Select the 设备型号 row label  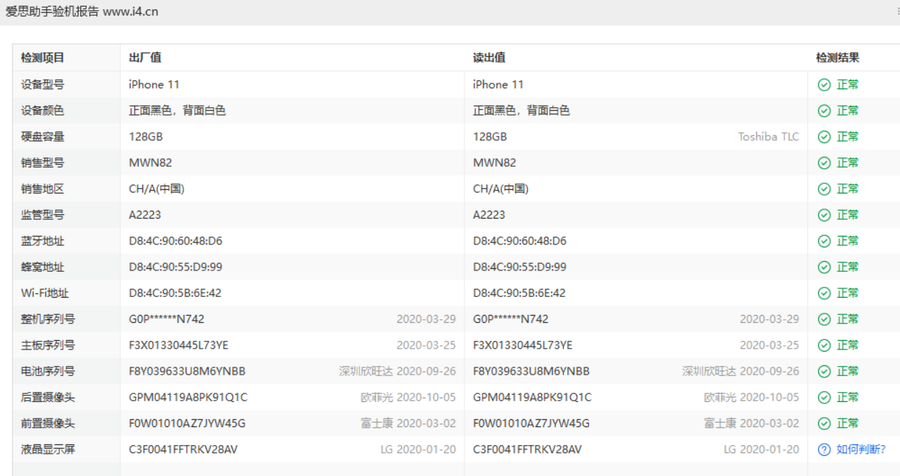point(42,84)
